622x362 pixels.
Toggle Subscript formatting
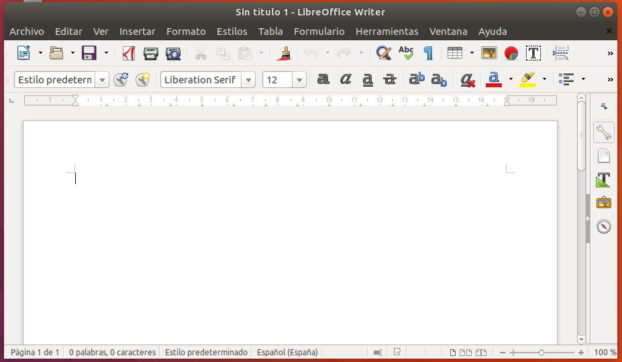(x=439, y=80)
